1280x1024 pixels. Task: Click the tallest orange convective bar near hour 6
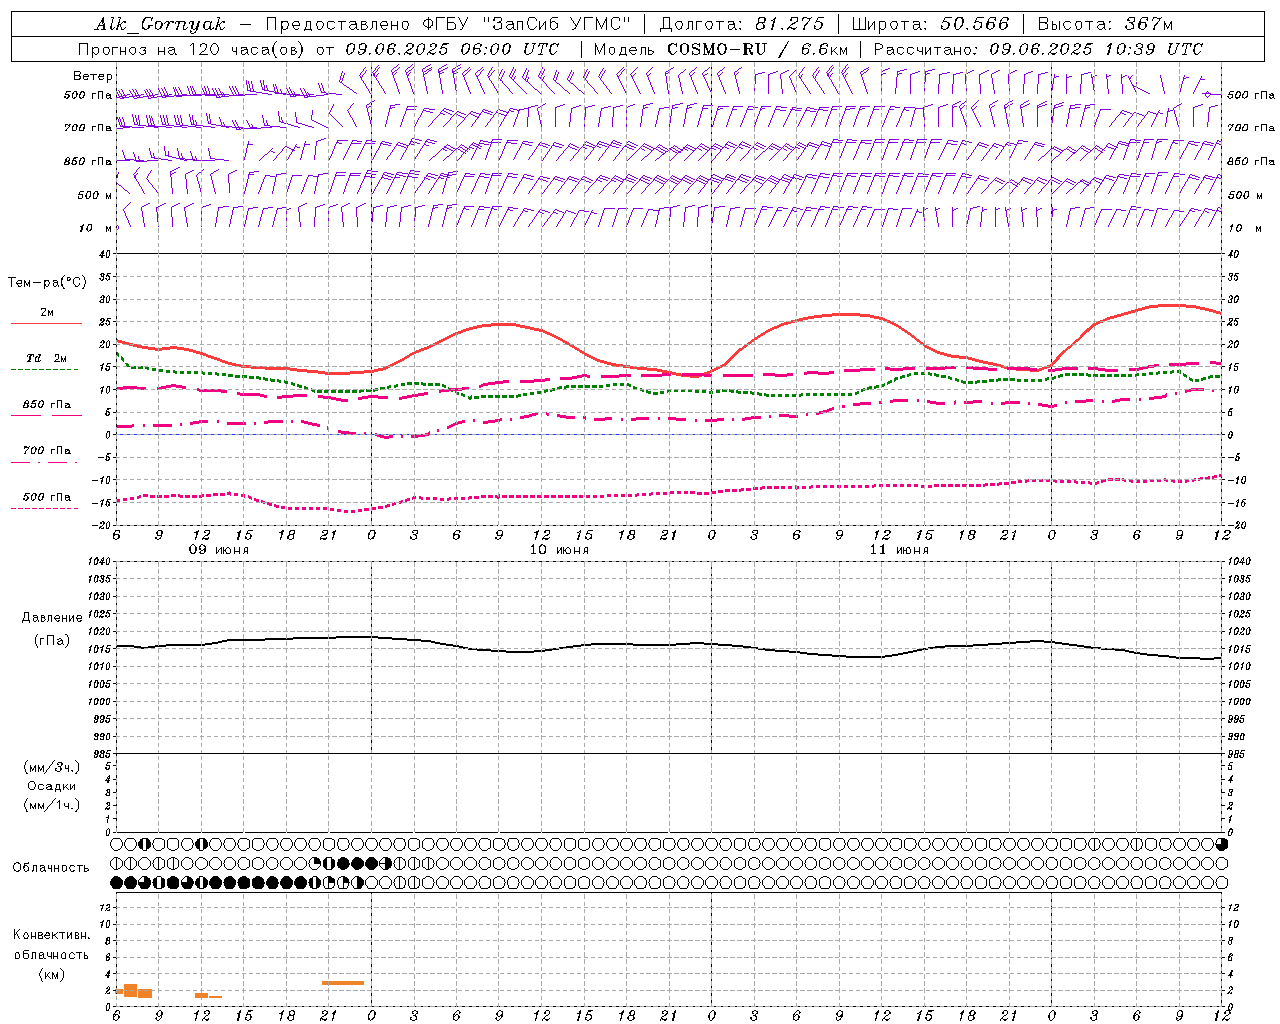(130, 991)
